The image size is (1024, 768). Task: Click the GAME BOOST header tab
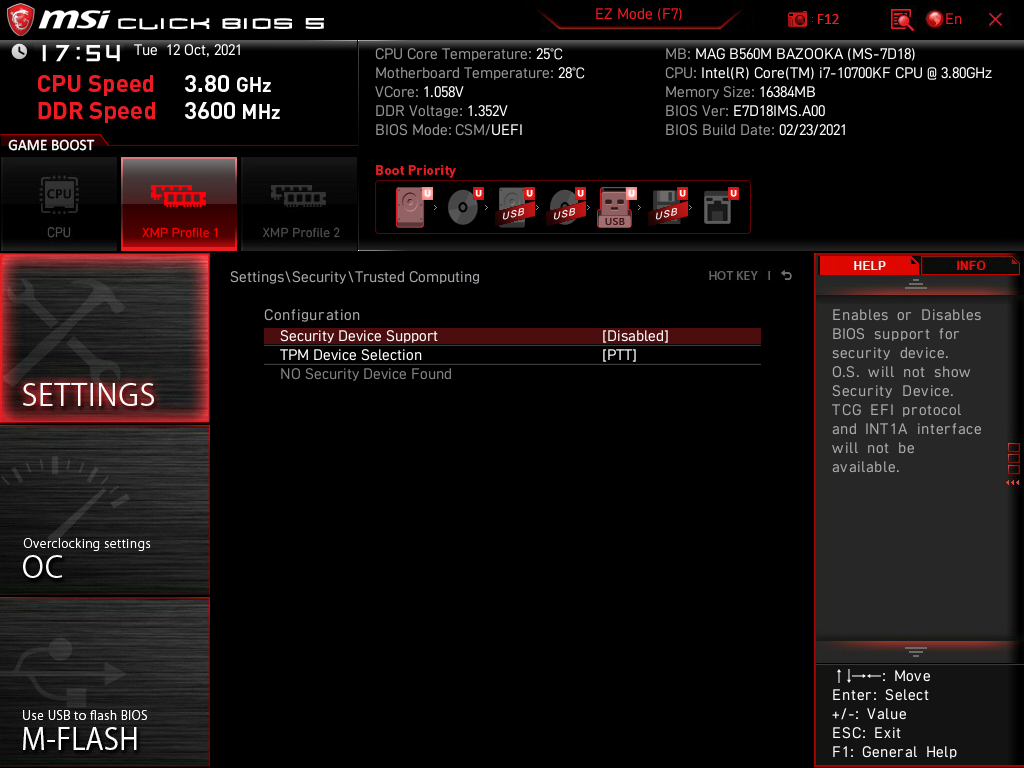[51, 145]
